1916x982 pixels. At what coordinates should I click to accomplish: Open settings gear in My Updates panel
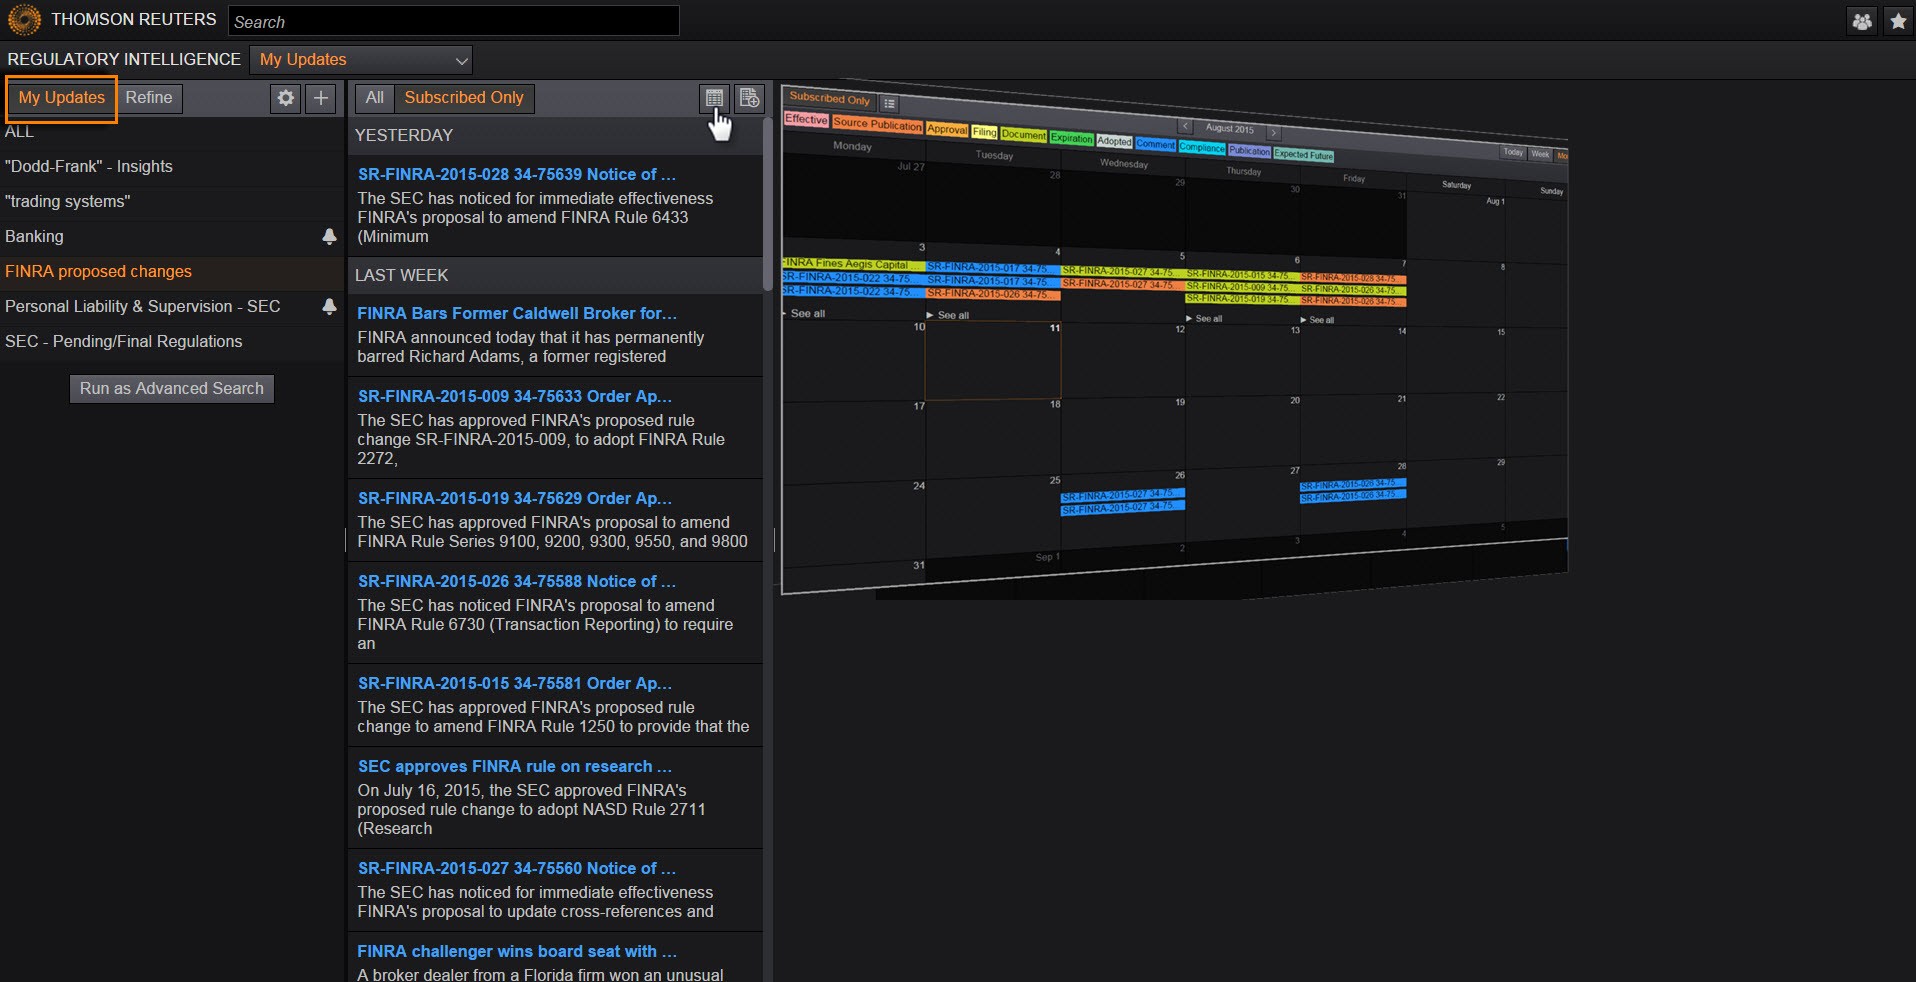tap(286, 98)
